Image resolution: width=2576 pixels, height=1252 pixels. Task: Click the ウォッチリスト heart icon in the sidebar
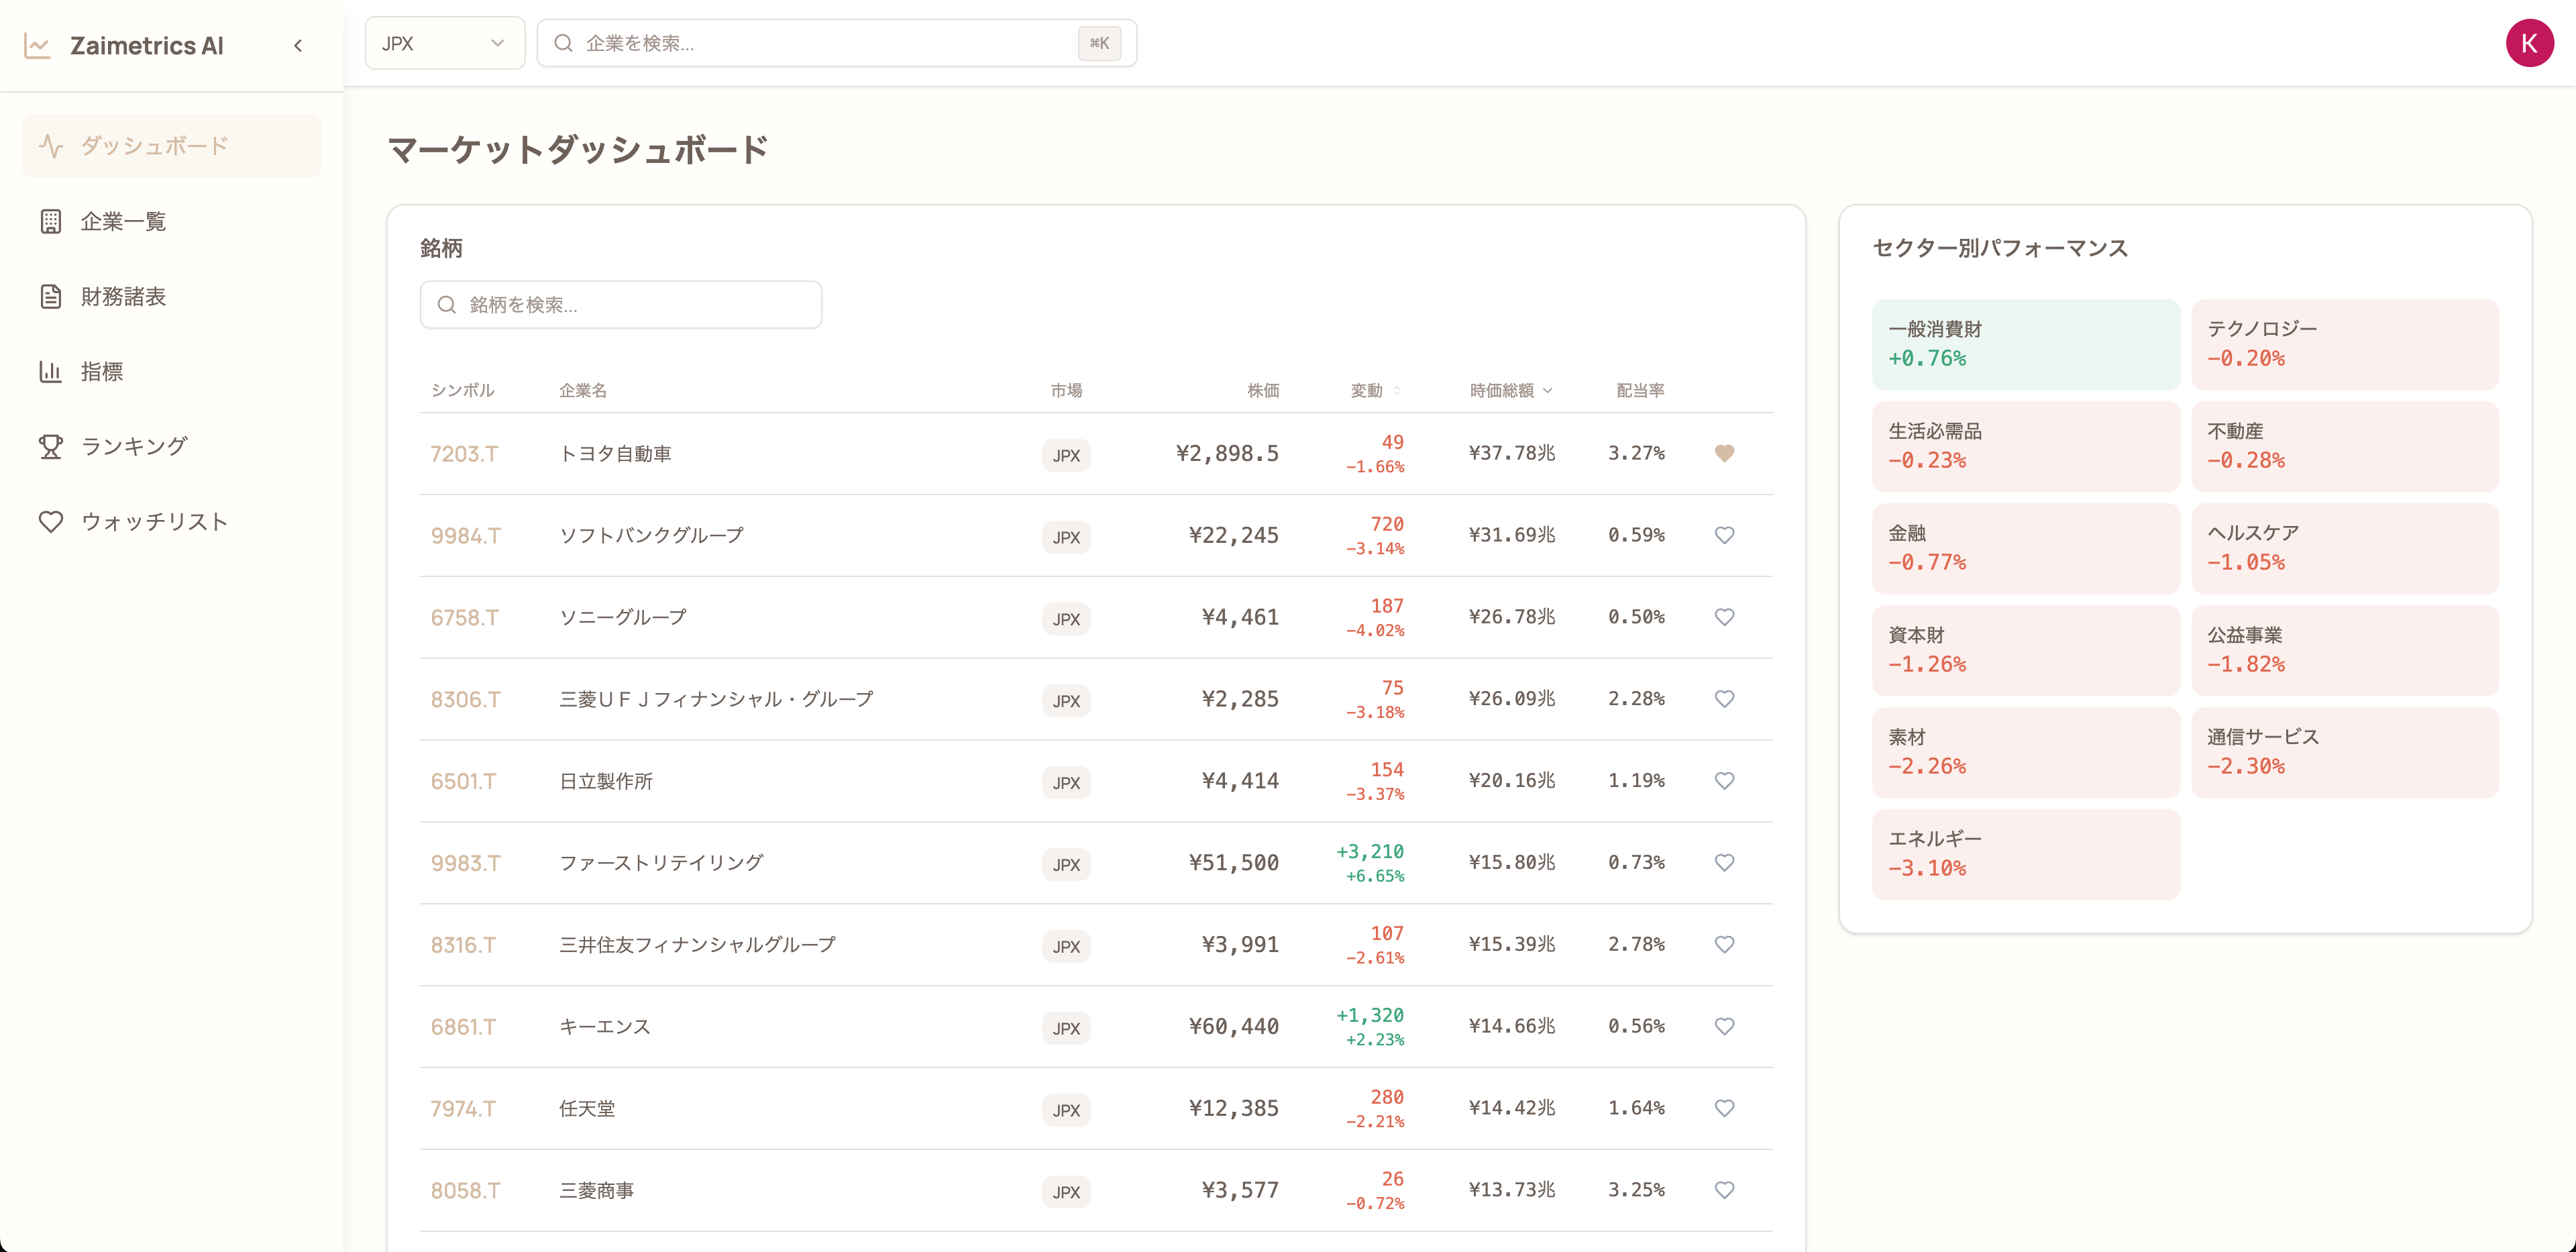pos(51,521)
